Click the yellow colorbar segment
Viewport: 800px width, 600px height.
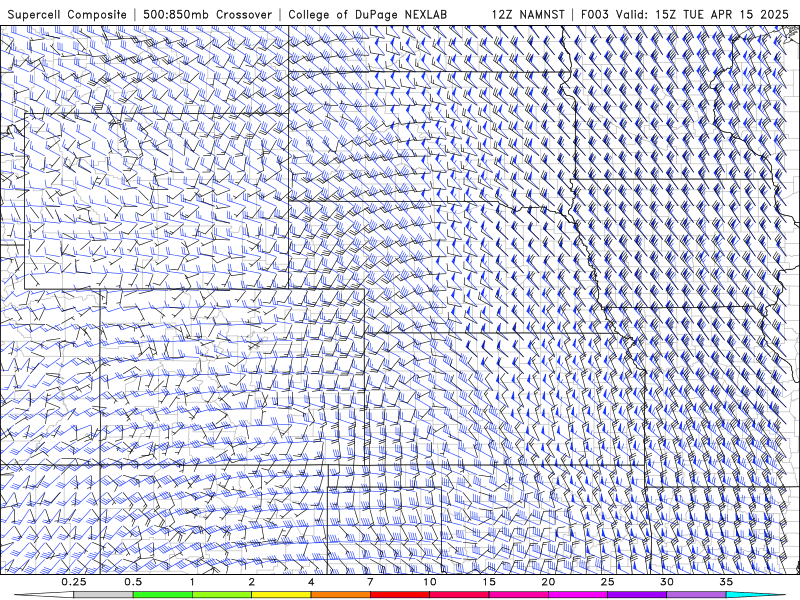coord(281,595)
